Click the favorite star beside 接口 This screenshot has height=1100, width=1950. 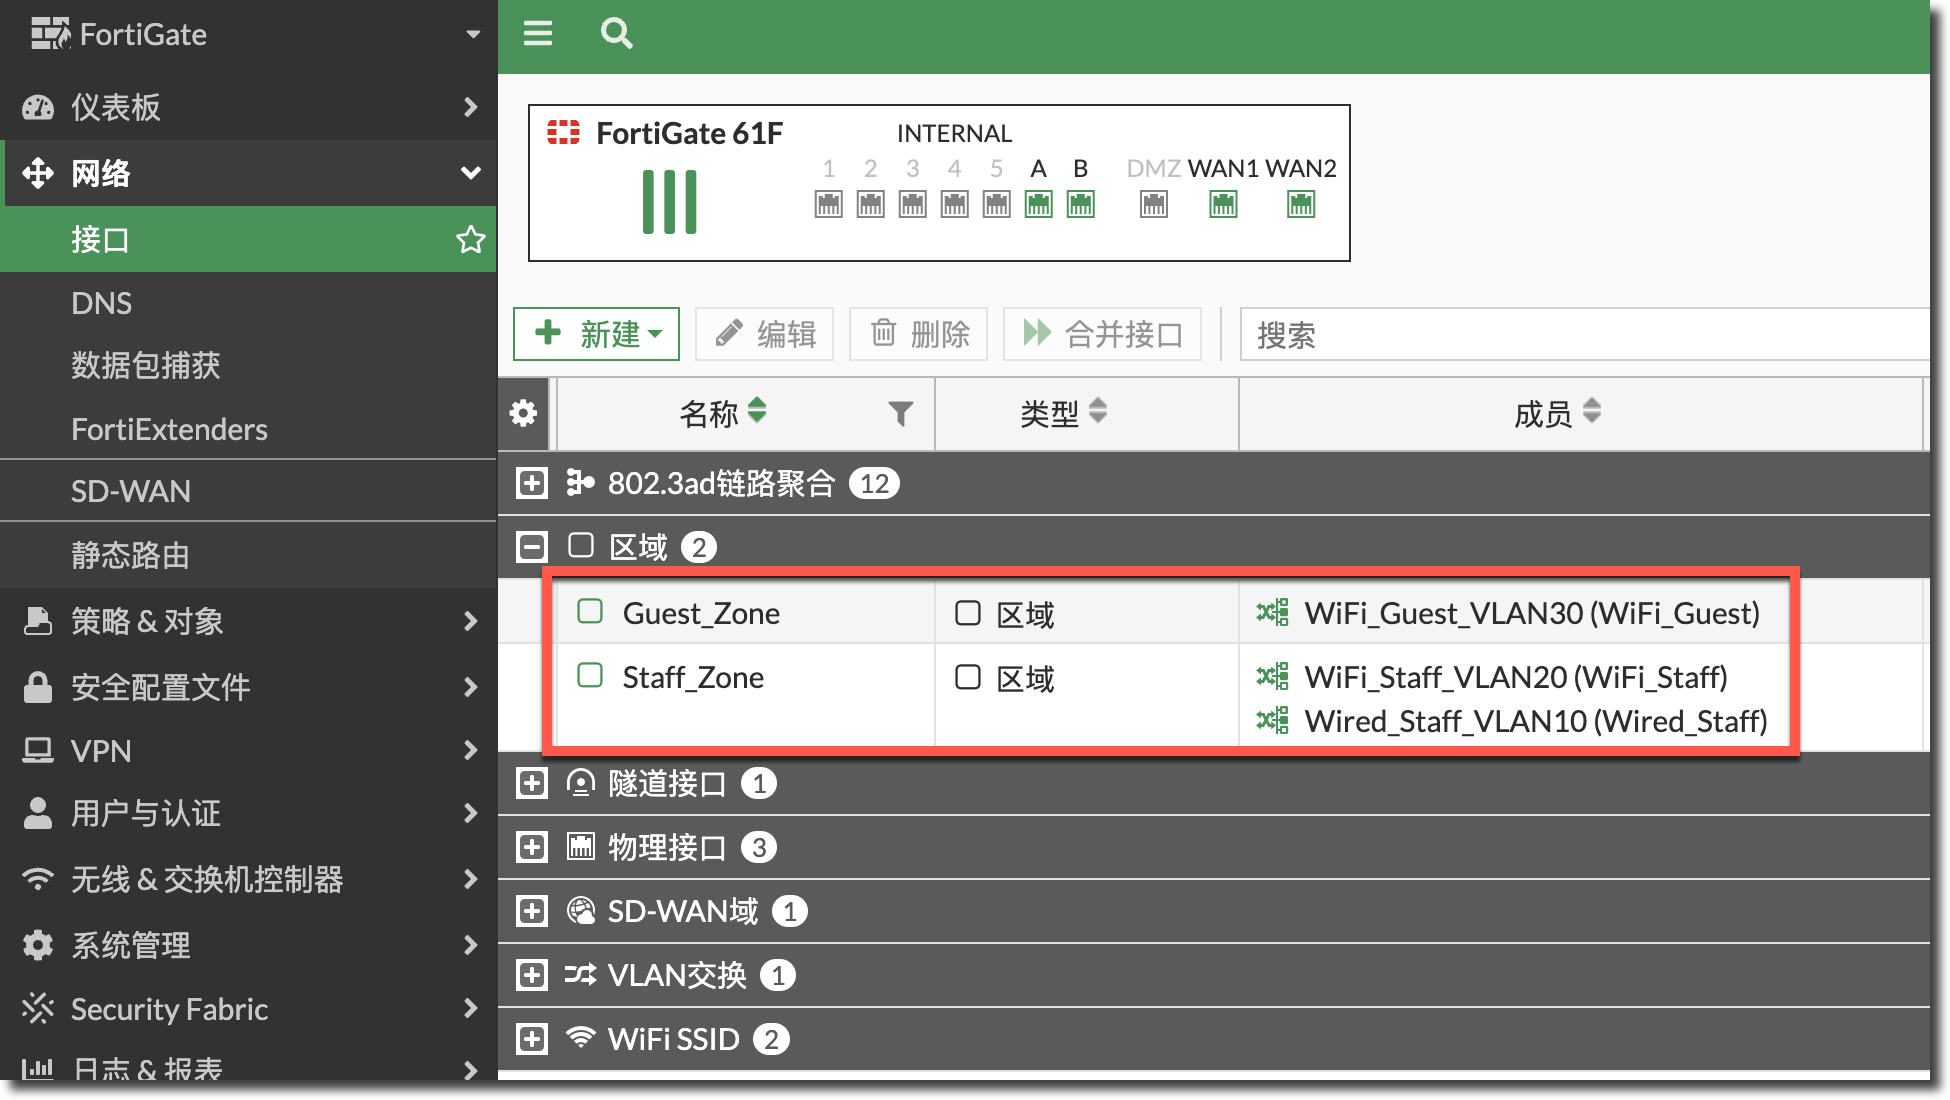tap(470, 239)
